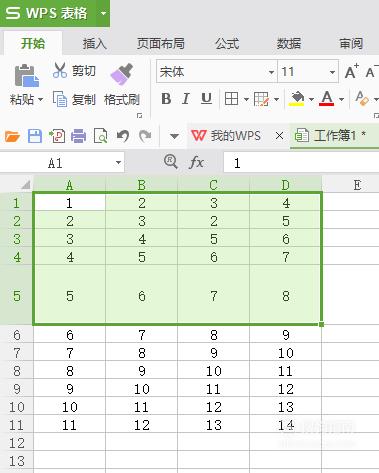
Task: Click the fx insert function icon
Action: pyautogui.click(x=196, y=163)
